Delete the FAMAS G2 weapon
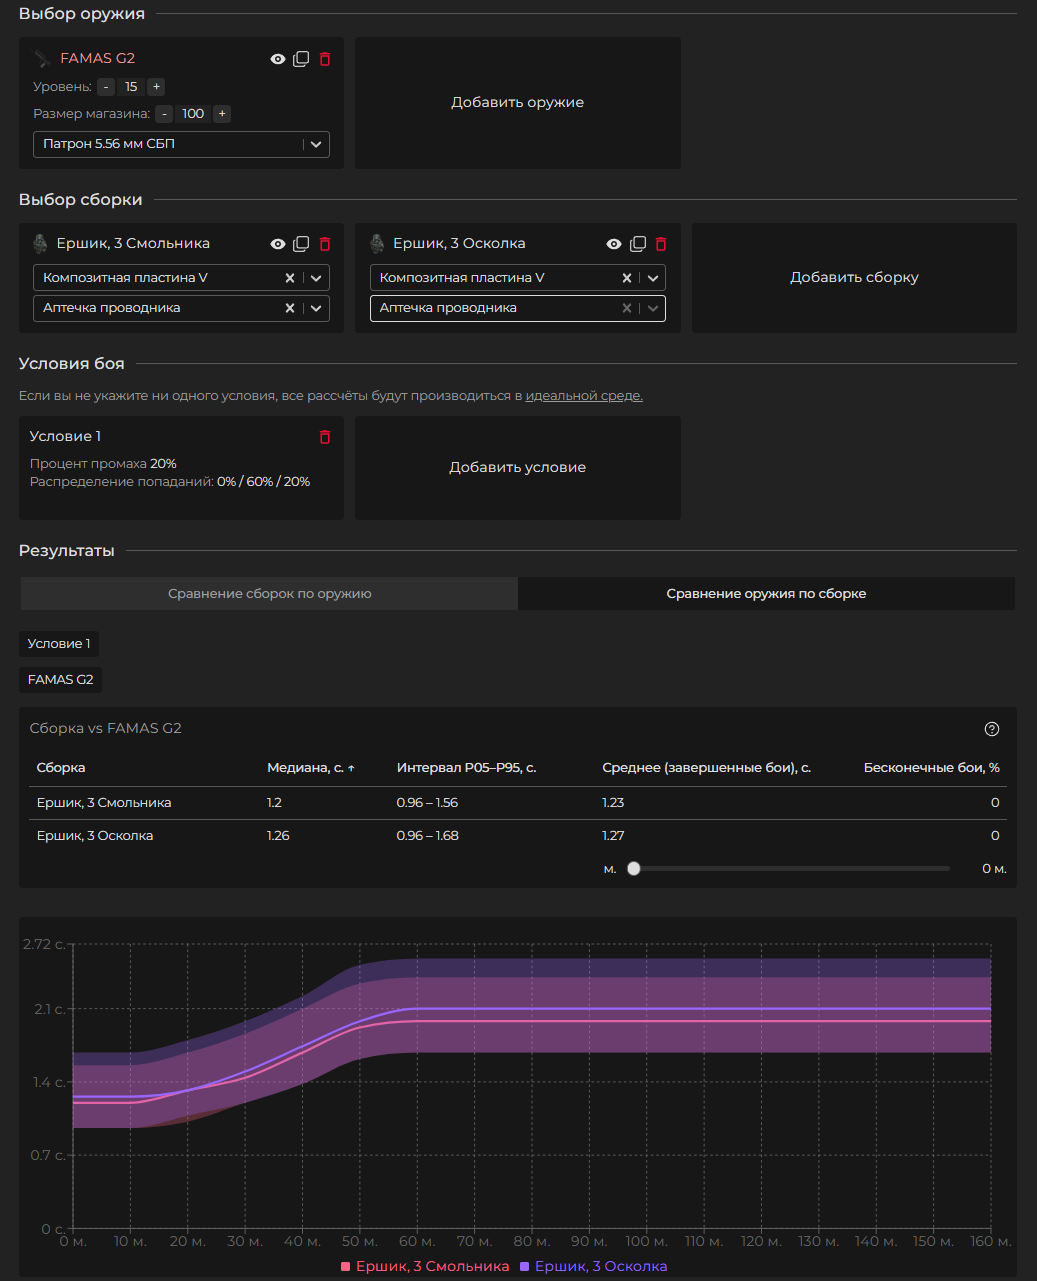Viewport: 1037px width, 1281px height. [325, 59]
